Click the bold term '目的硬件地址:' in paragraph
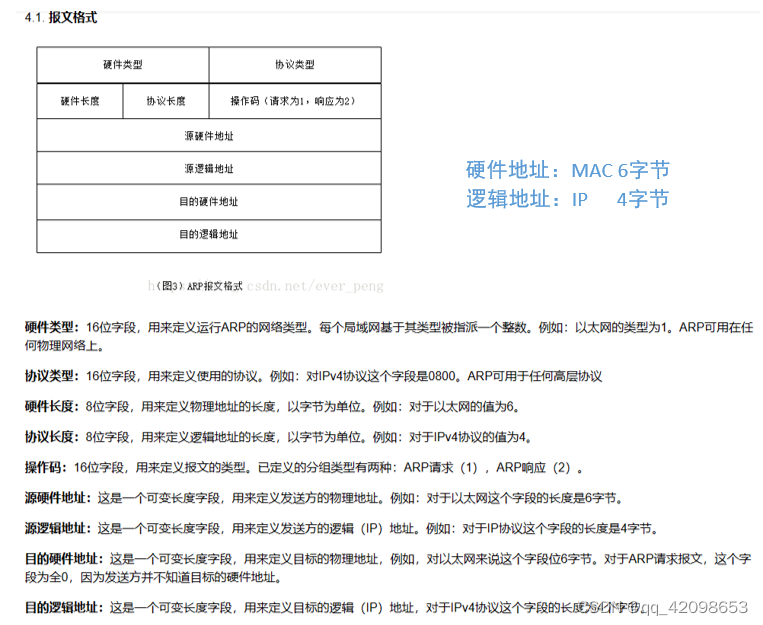Screen dimensions: 763x625 pos(64,559)
